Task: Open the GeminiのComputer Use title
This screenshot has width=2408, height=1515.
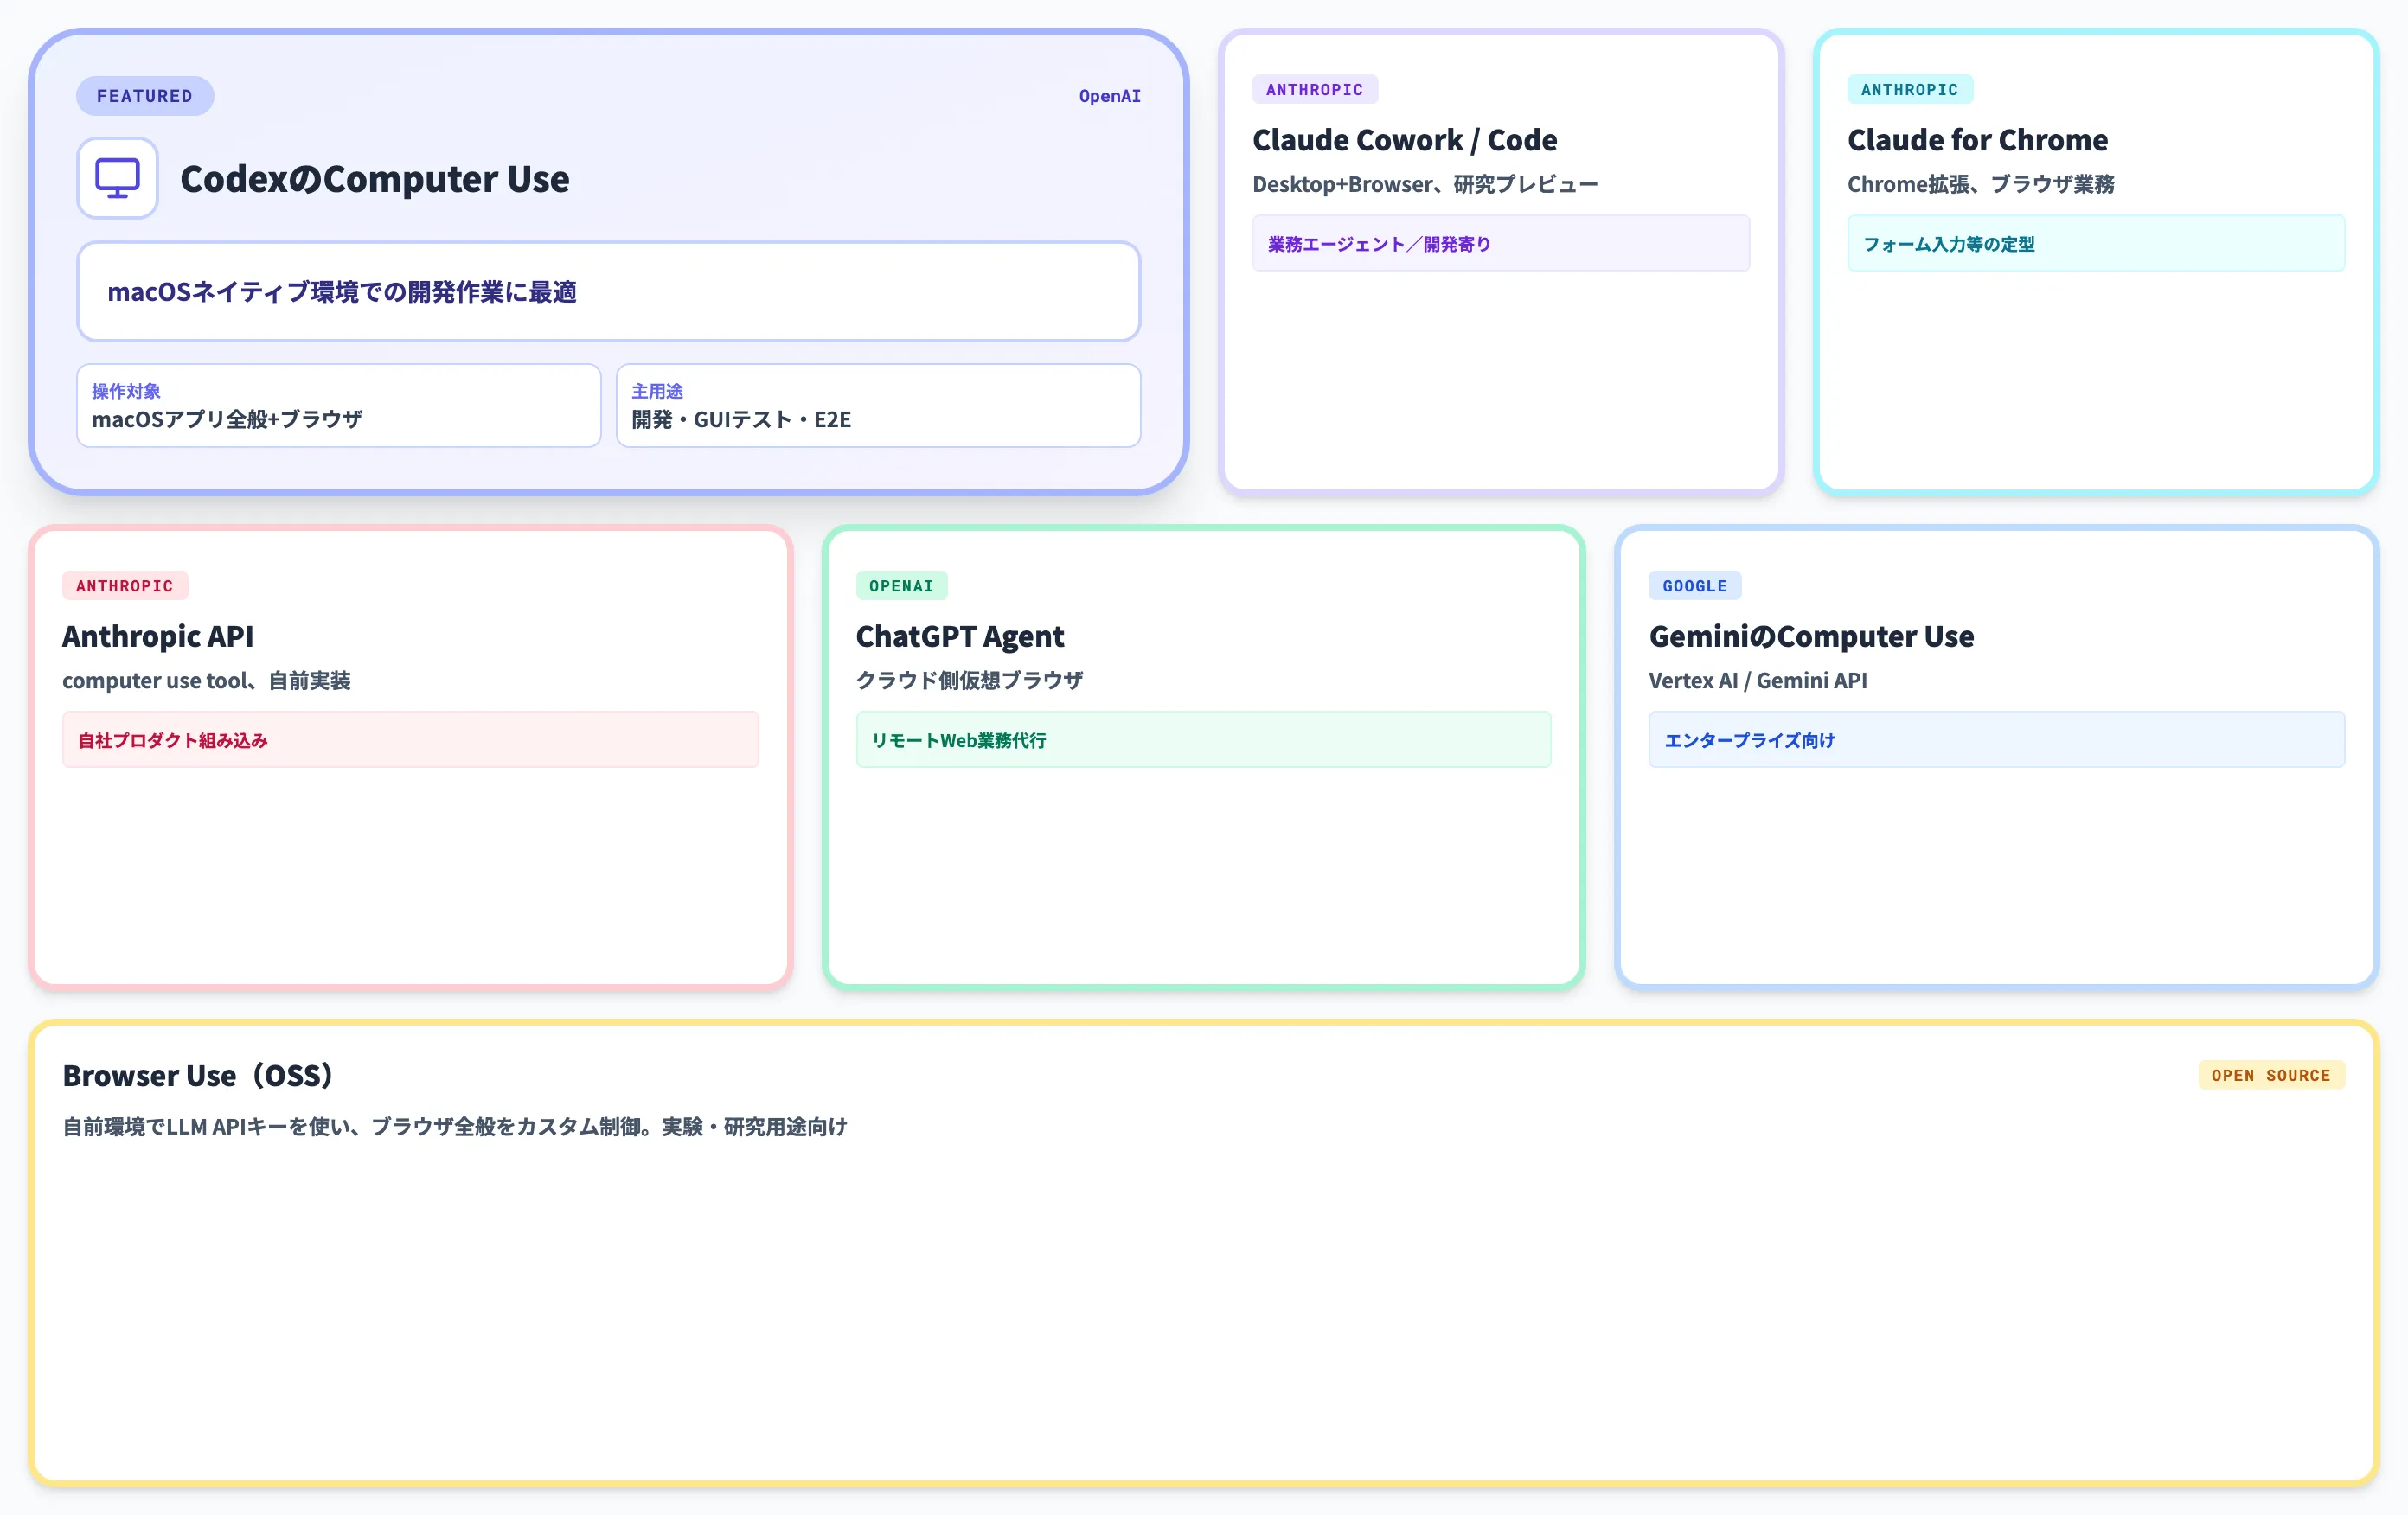Action: [1811, 636]
